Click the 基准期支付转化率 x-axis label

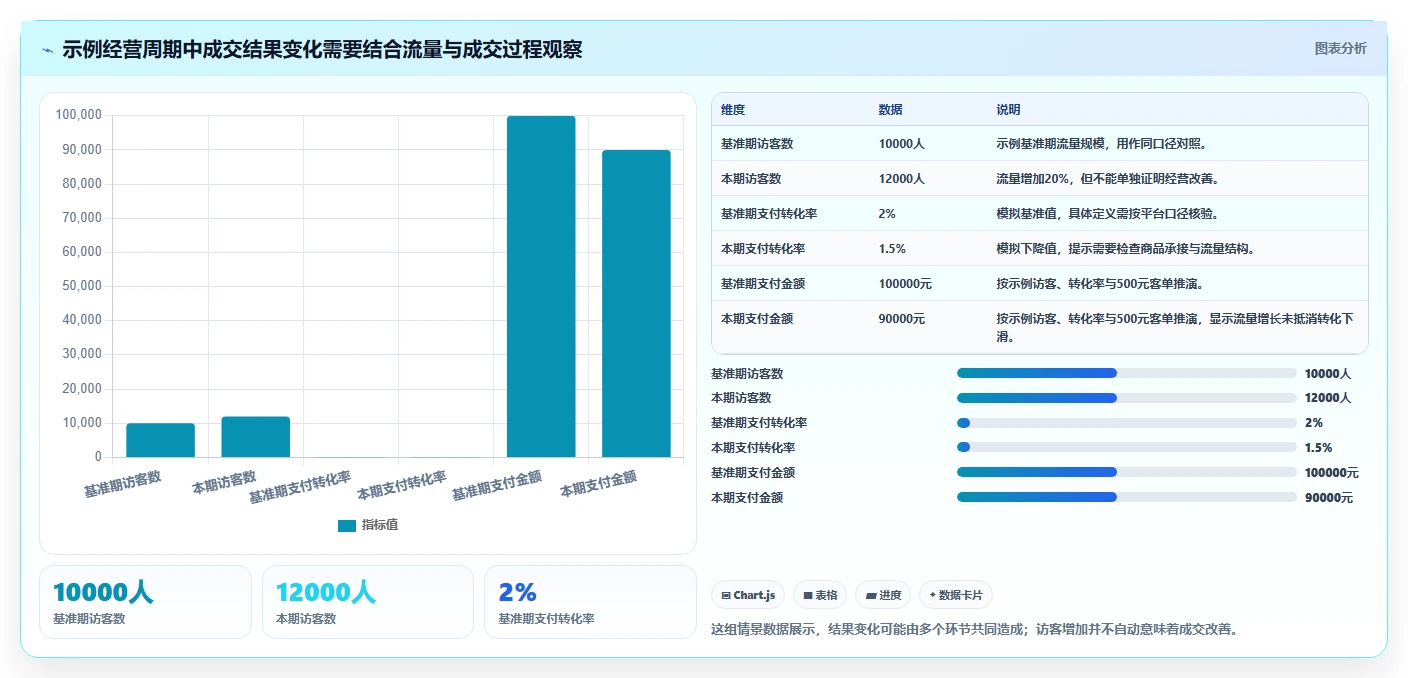pos(300,485)
